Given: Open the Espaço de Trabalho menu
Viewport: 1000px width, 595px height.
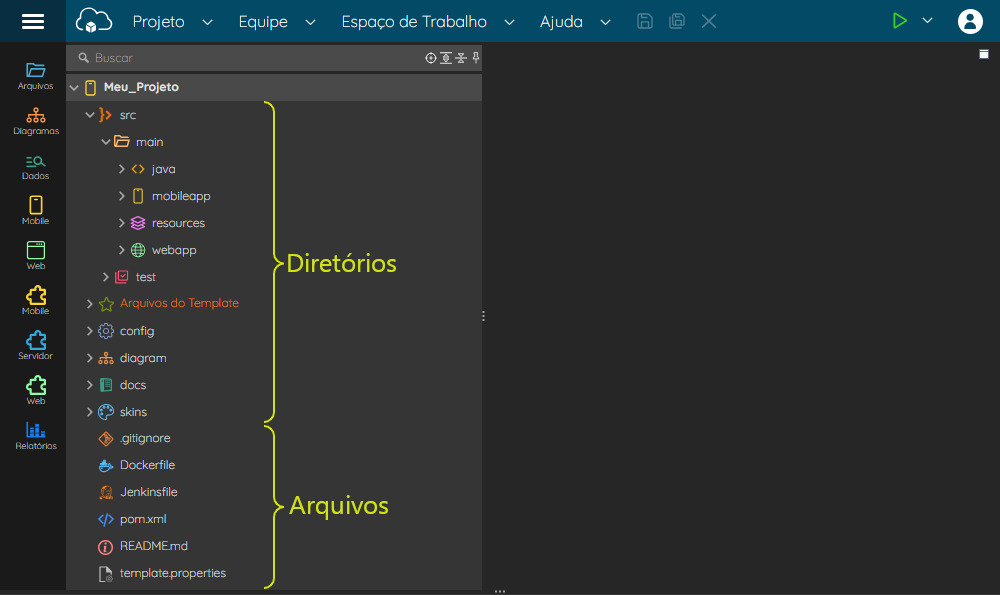Looking at the screenshot, I should pos(428,22).
